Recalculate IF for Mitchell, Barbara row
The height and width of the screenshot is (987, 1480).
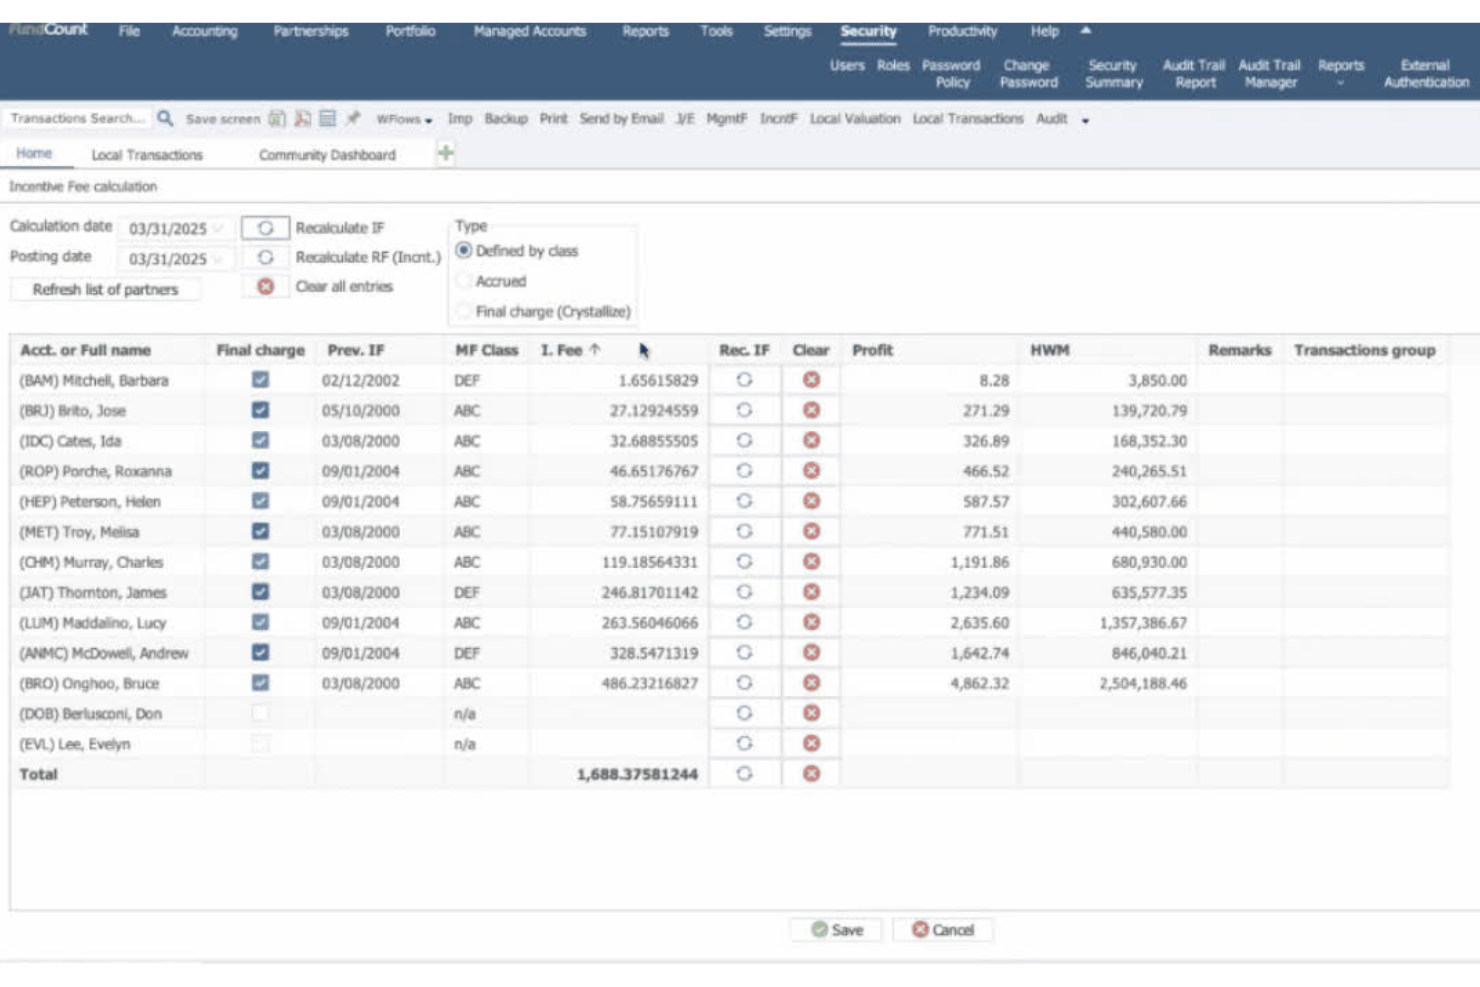tap(744, 380)
